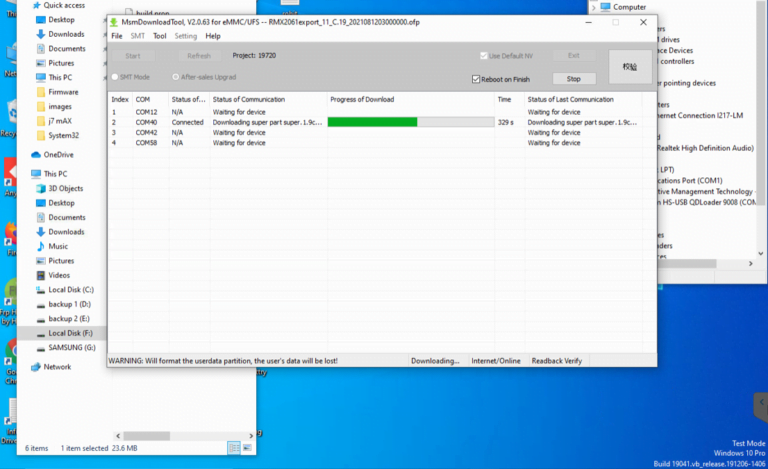Open Local Disk (C:) in sidebar
768x469 pixels.
pos(71,290)
